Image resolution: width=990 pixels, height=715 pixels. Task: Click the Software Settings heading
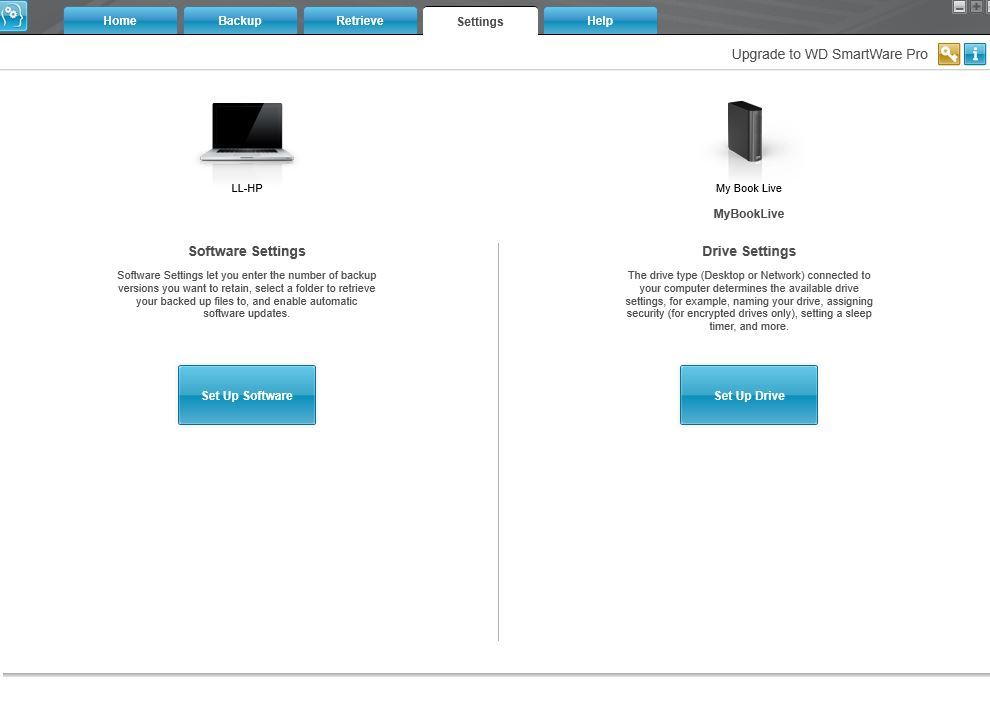coord(247,251)
